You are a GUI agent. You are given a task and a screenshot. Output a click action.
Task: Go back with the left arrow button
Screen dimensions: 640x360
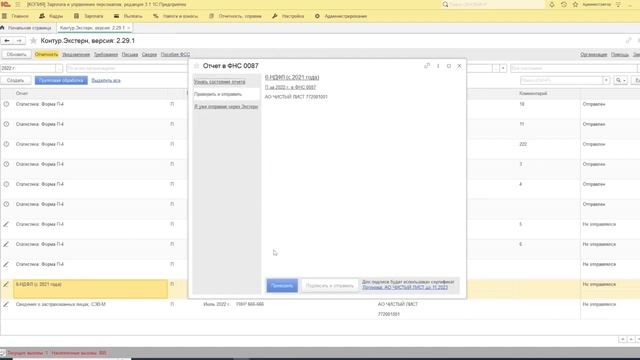pyautogui.click(x=7, y=41)
